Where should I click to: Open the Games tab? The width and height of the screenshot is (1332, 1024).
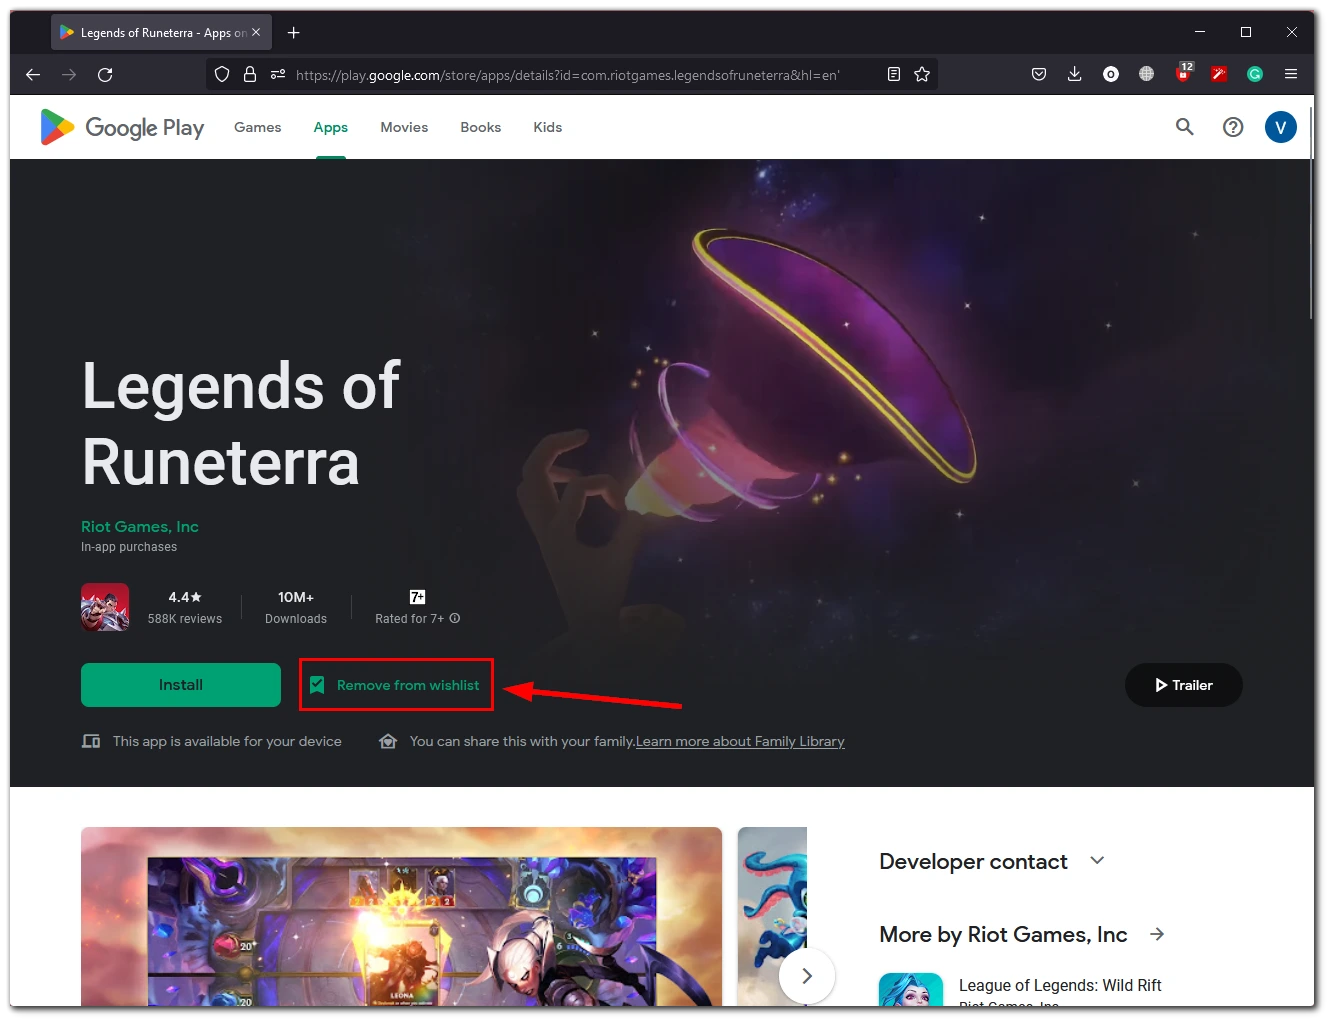pos(258,127)
